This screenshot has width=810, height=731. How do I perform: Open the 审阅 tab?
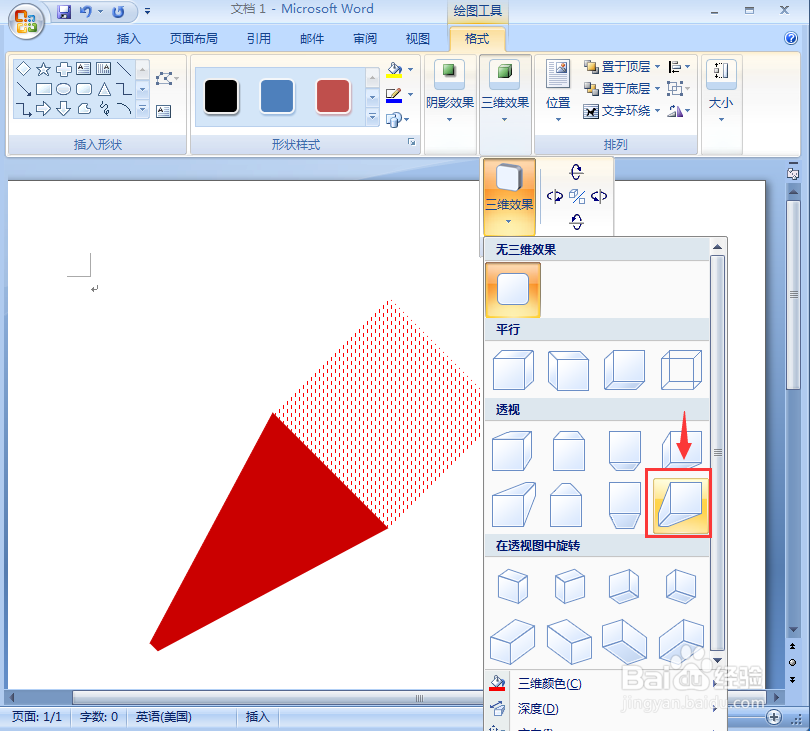tap(365, 39)
